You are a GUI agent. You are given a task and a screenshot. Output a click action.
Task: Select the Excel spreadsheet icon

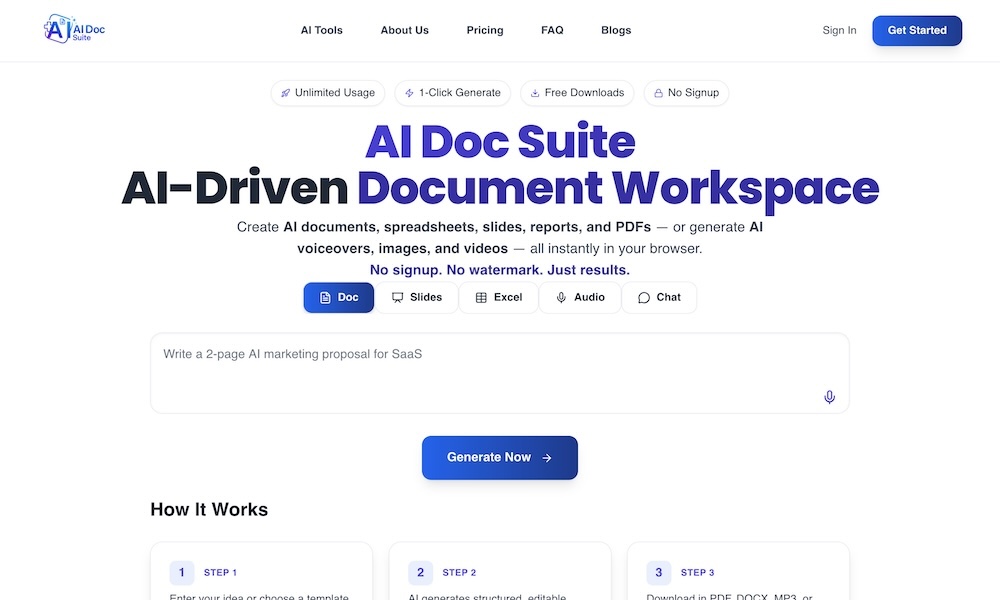click(x=482, y=297)
